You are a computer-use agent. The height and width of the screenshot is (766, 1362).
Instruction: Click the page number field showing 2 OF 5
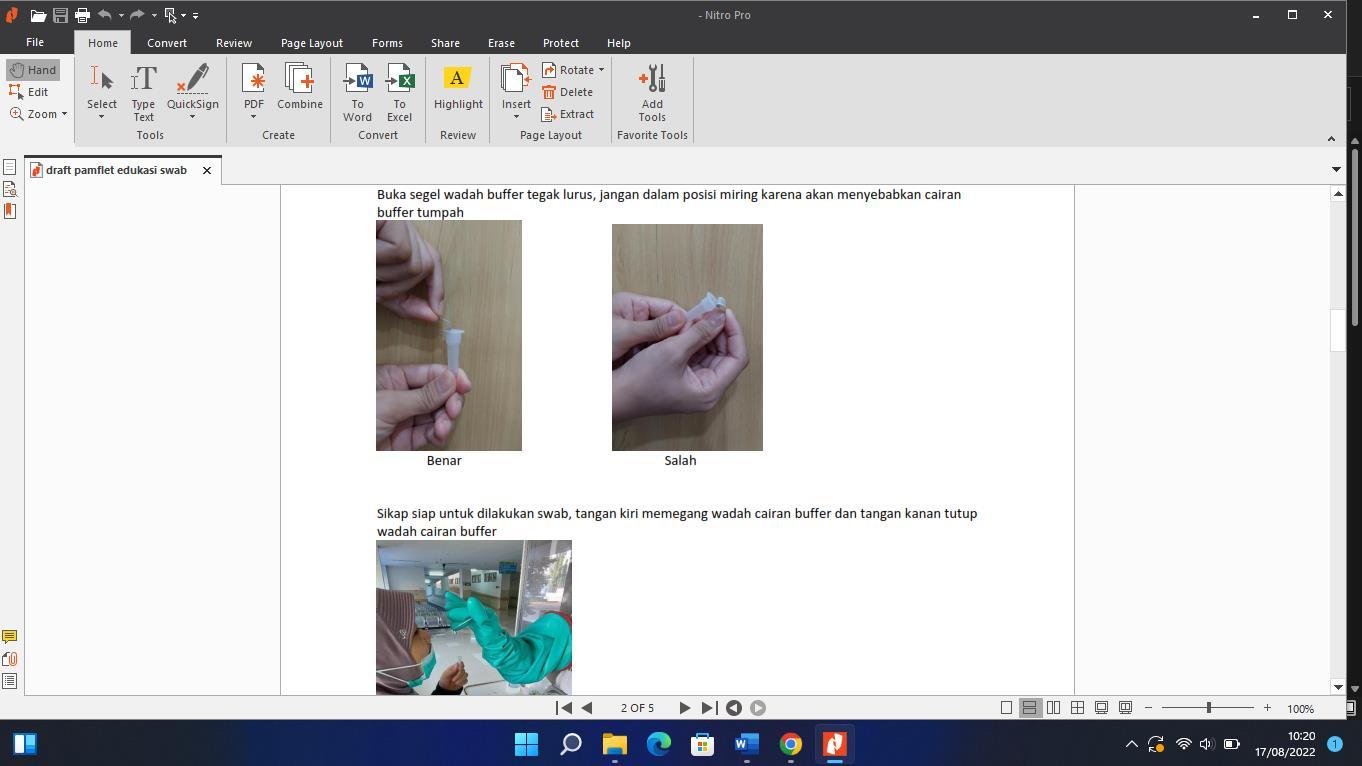(x=637, y=708)
